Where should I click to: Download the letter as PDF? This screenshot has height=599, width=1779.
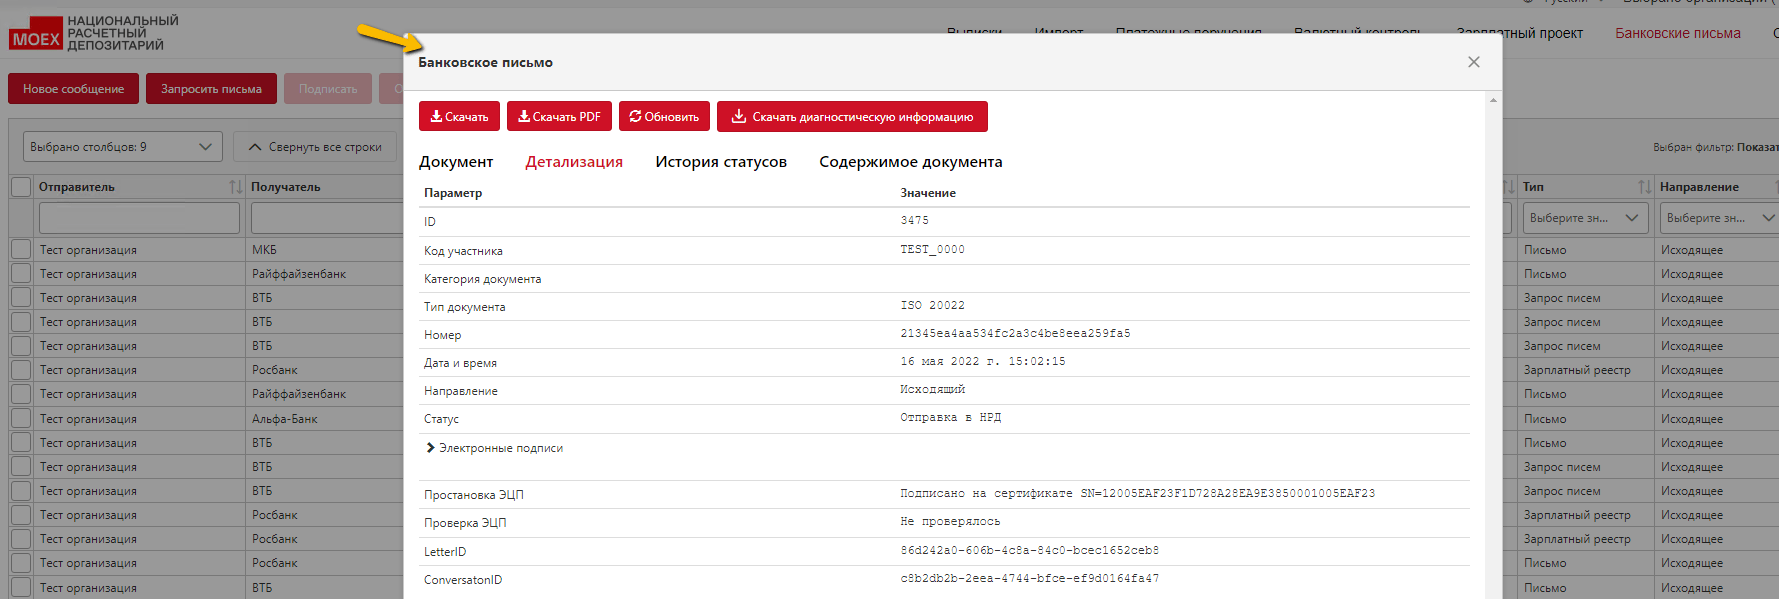point(559,117)
